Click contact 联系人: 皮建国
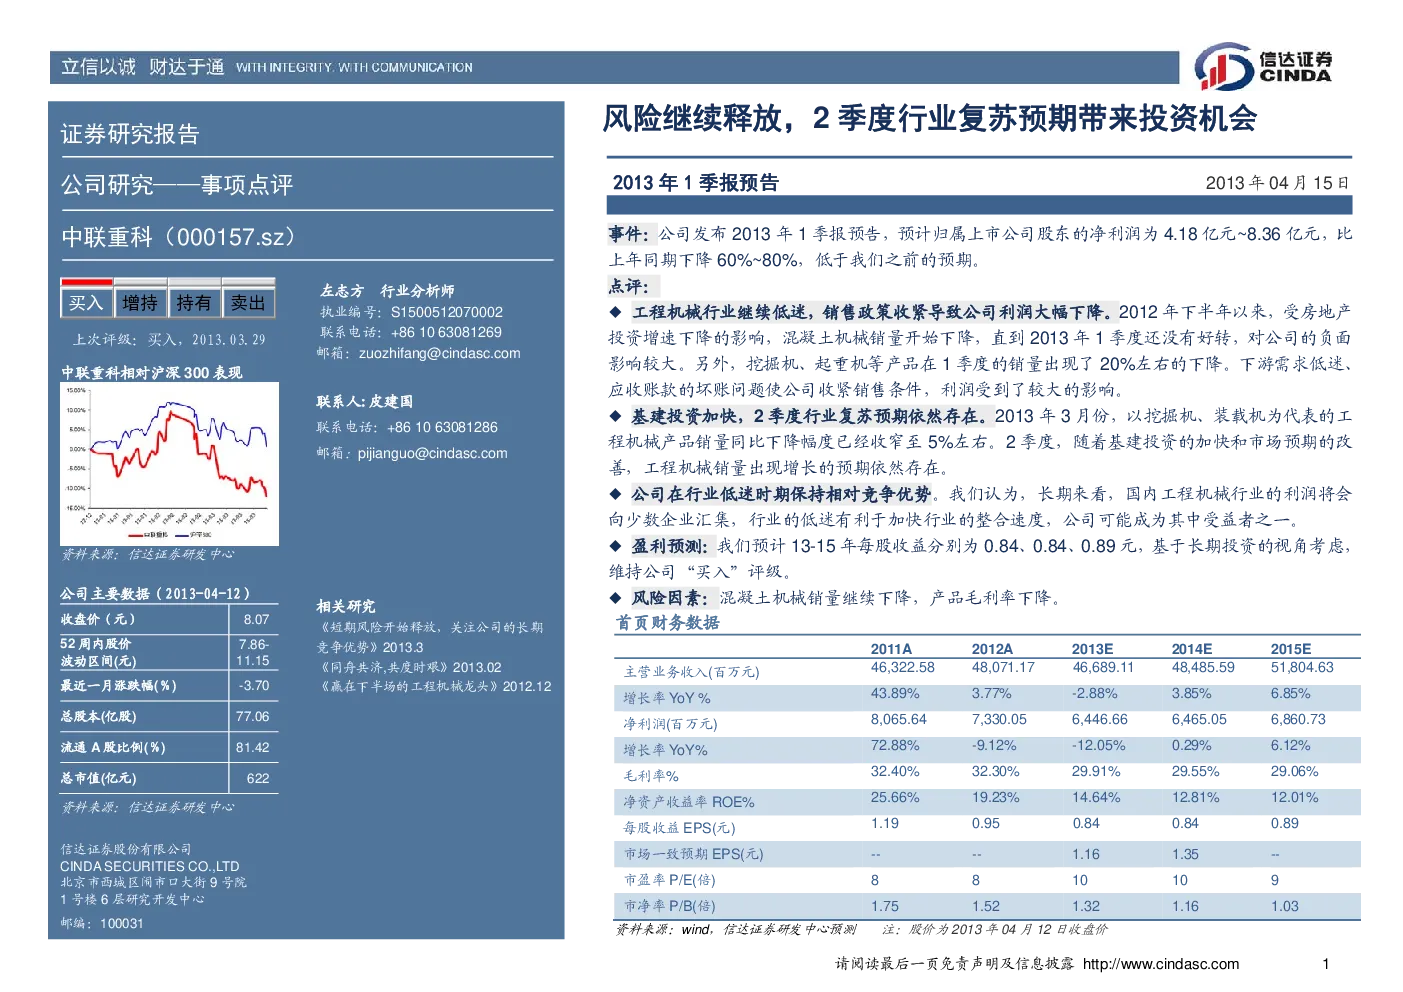This screenshot has height=992, width=1403. pos(365,401)
